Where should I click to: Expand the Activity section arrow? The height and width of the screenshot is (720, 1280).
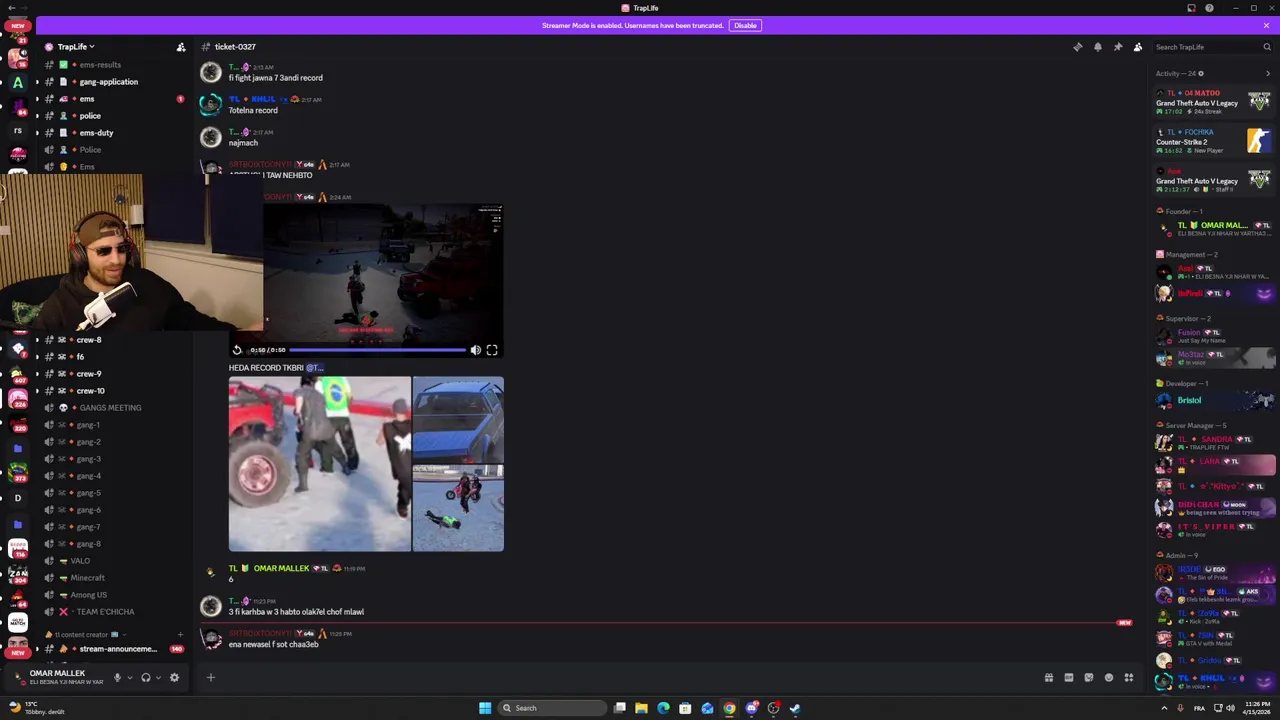click(1268, 73)
